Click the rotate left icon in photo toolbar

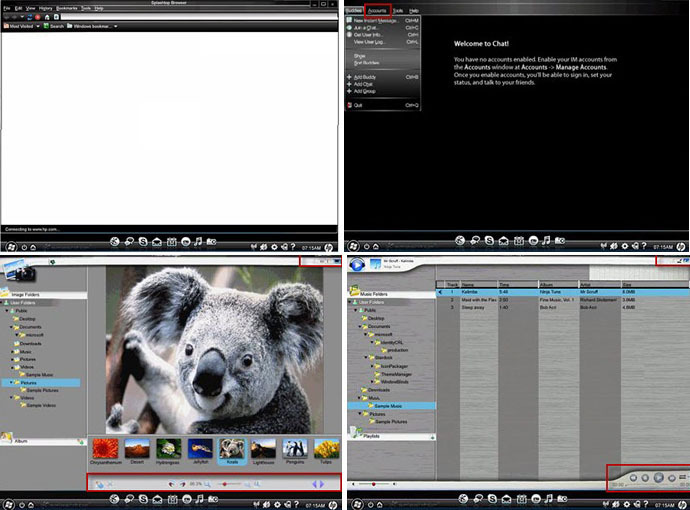172,484
